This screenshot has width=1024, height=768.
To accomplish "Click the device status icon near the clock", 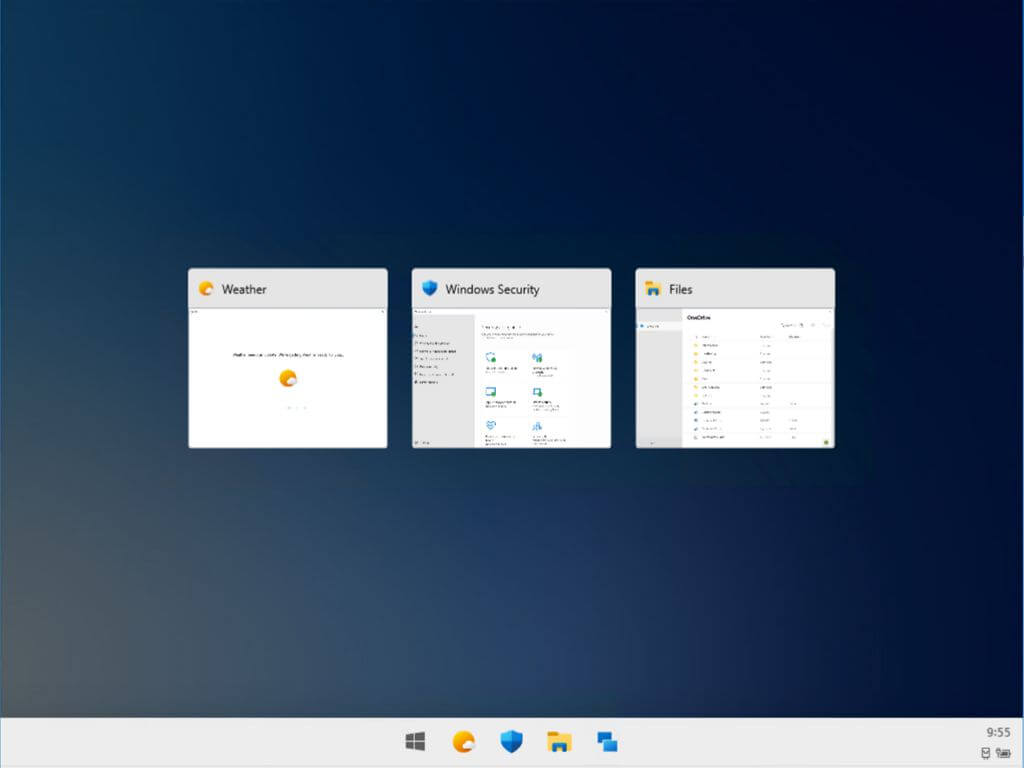I will tap(986, 754).
